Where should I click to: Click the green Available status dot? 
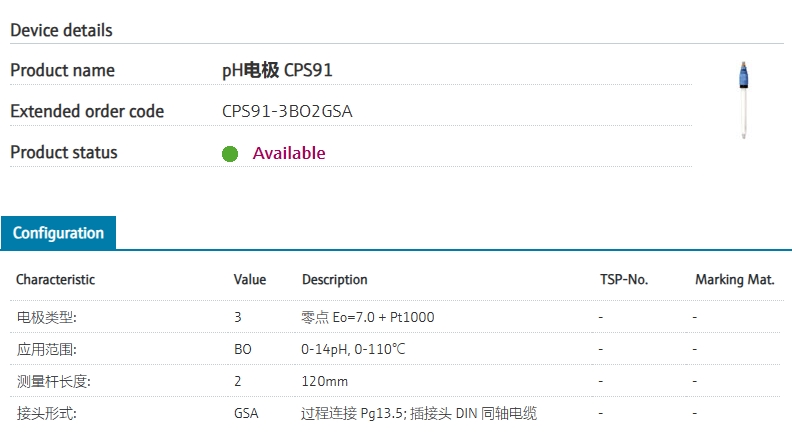pyautogui.click(x=230, y=154)
